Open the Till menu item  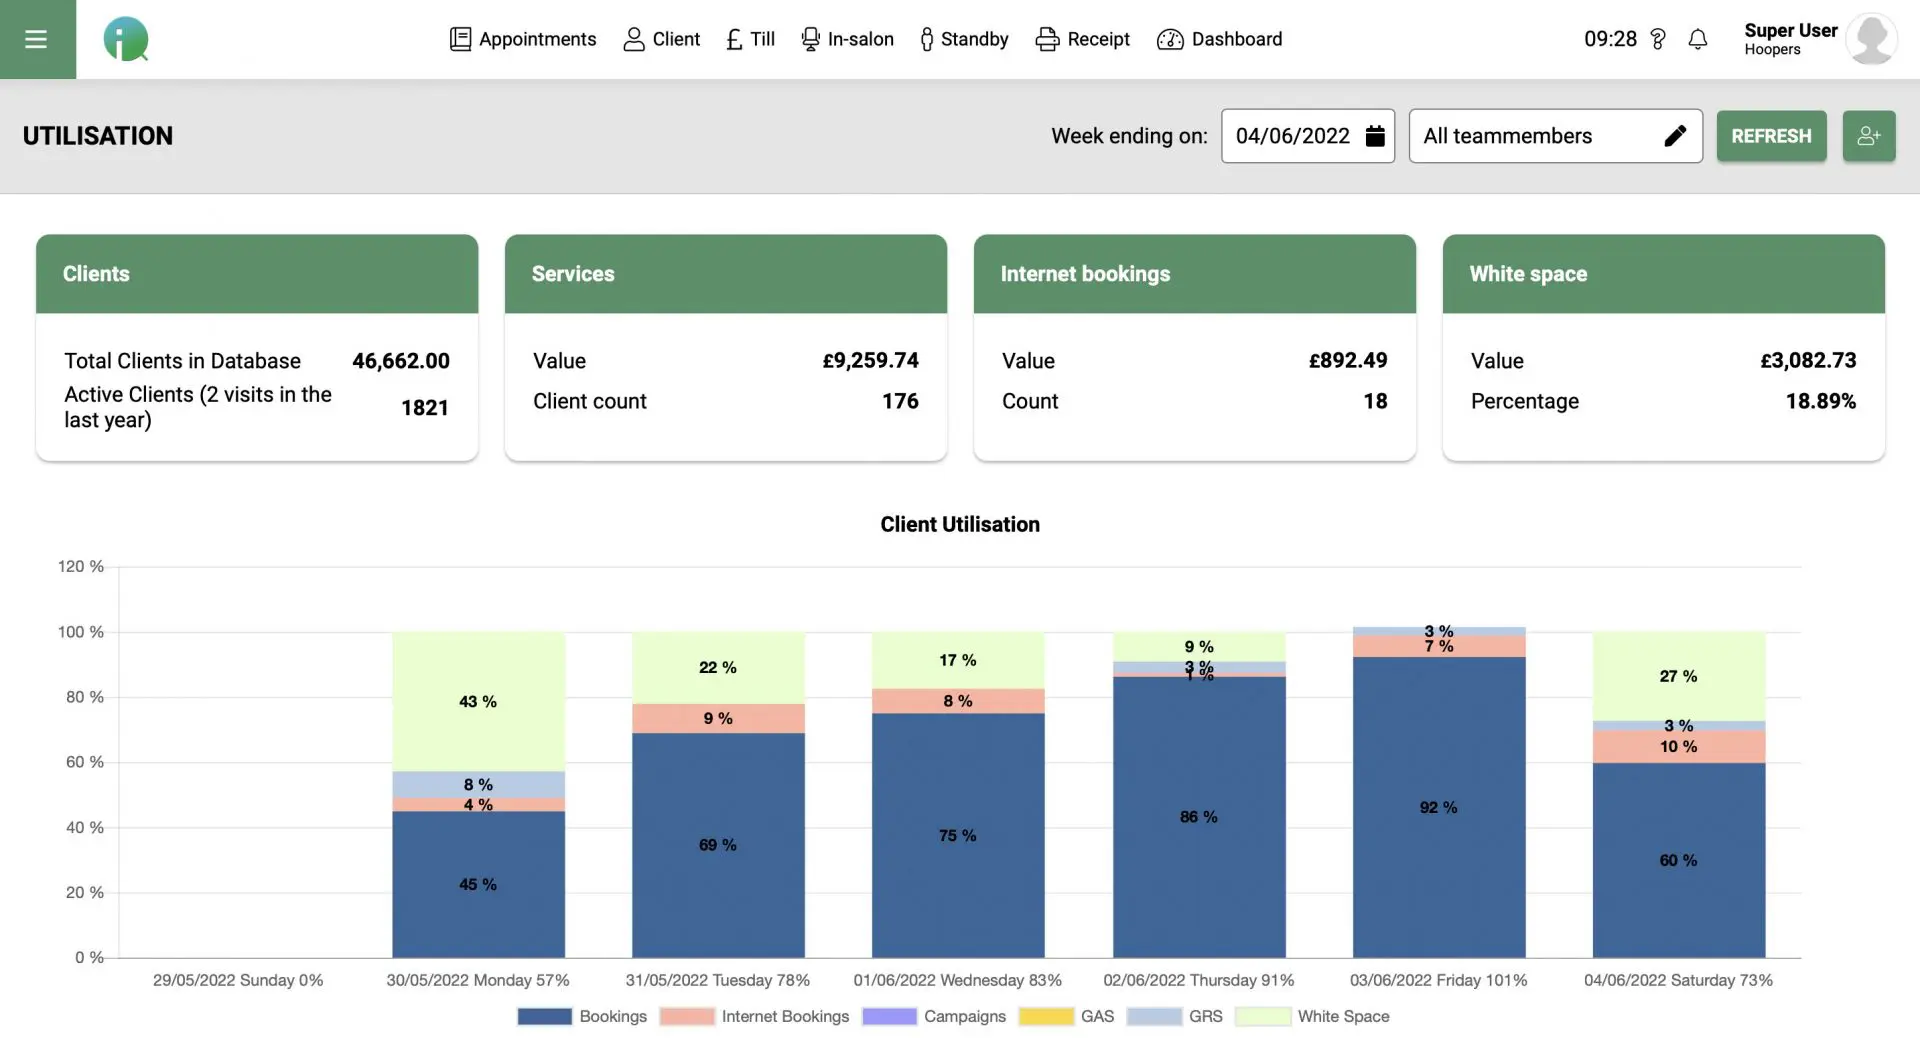click(x=750, y=39)
